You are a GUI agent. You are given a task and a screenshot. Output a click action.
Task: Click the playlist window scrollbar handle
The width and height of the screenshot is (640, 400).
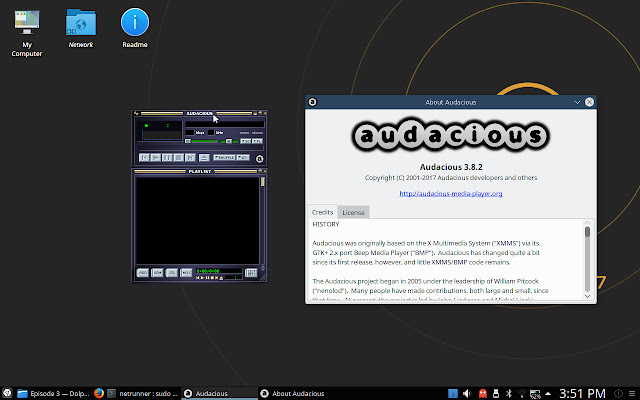pos(263,182)
